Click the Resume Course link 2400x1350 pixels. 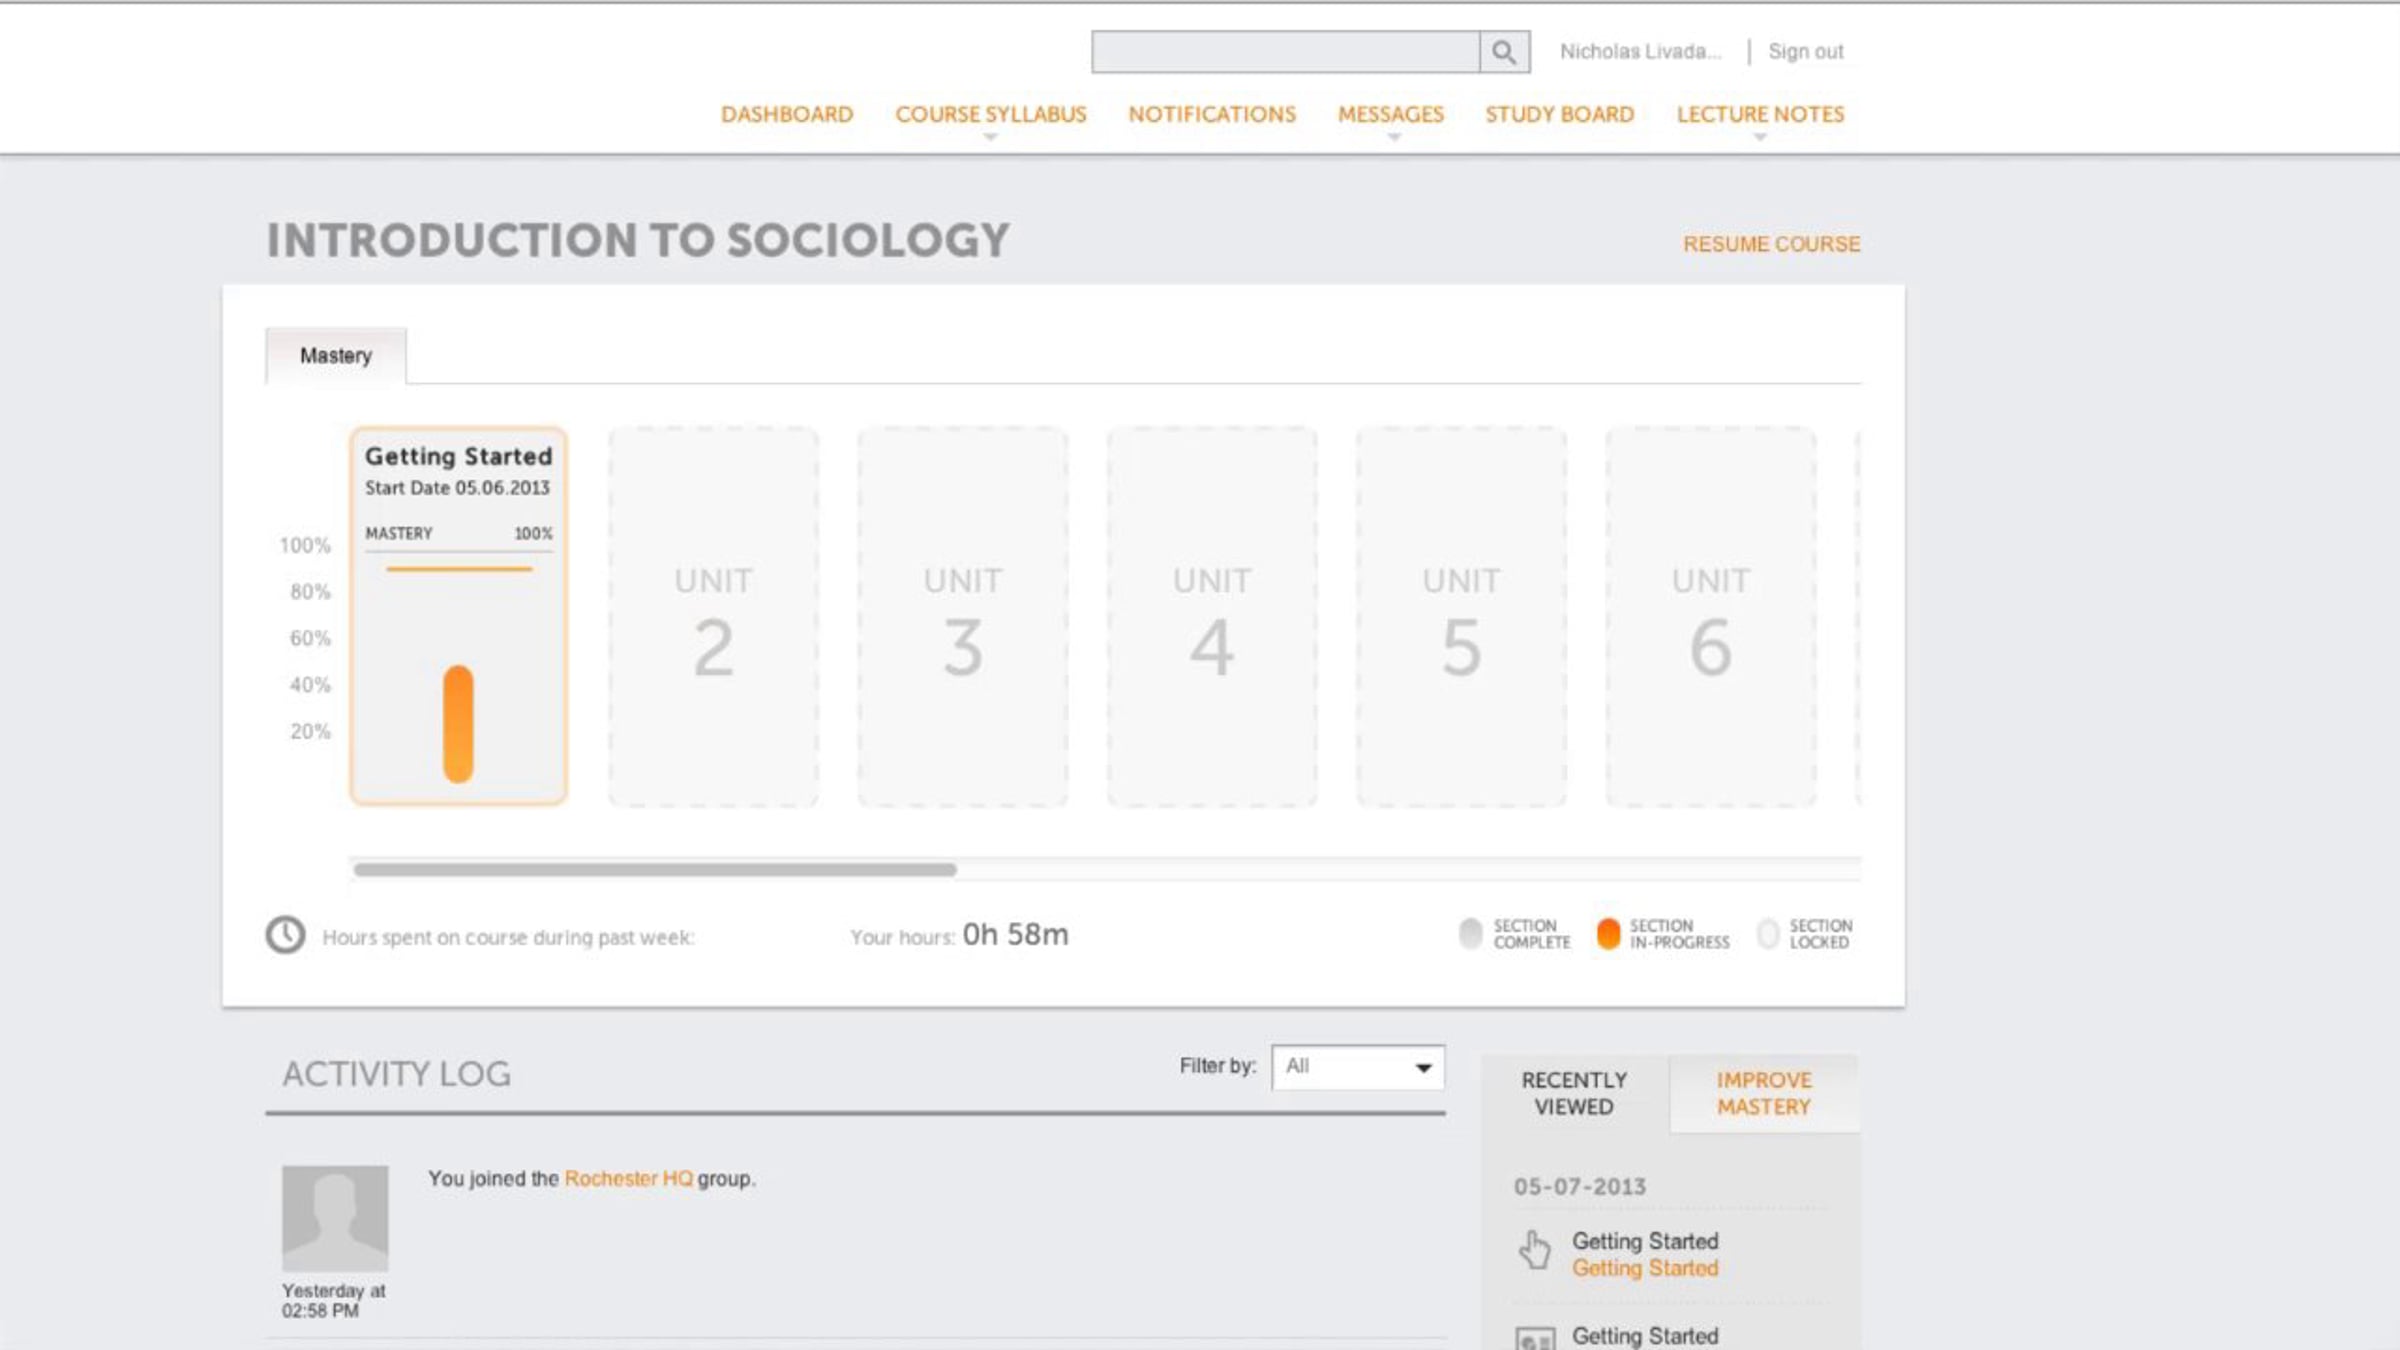[1771, 244]
